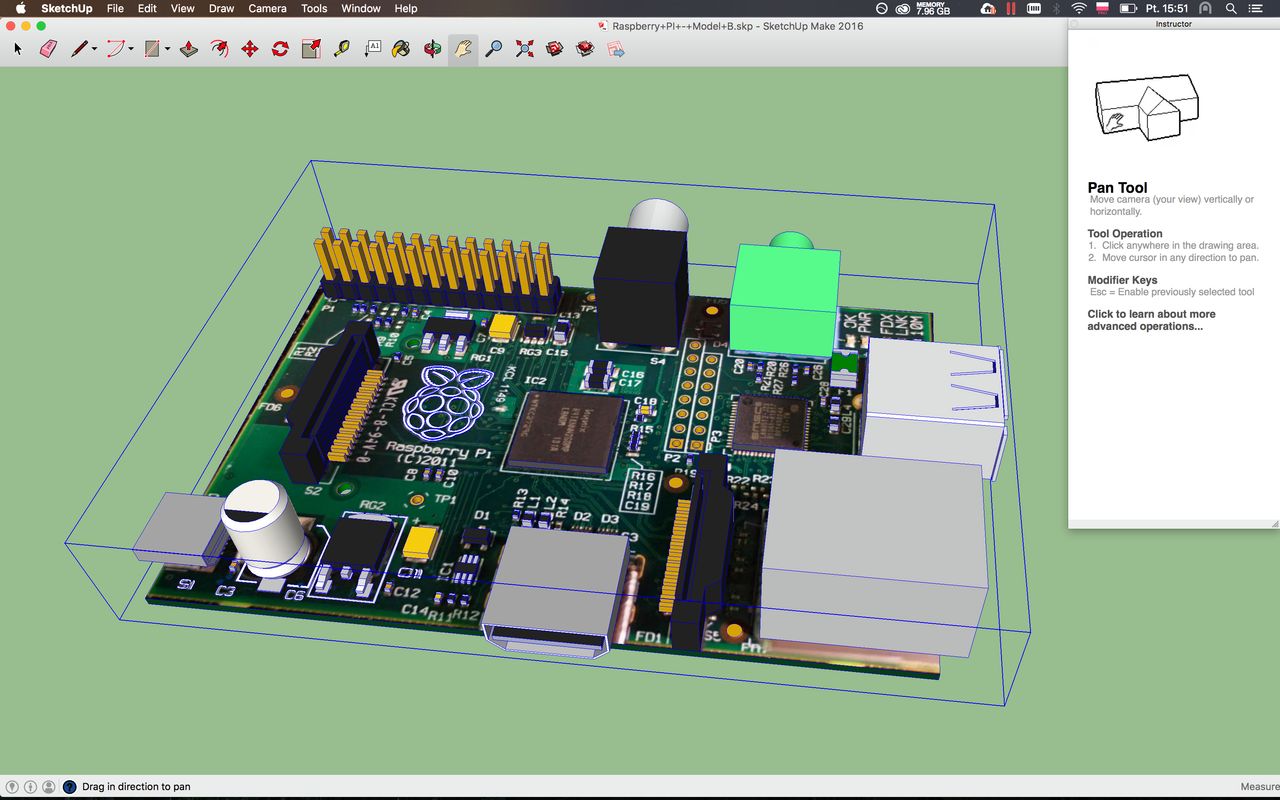Activate the Tape Measure tool
The image size is (1280, 800).
[342, 49]
